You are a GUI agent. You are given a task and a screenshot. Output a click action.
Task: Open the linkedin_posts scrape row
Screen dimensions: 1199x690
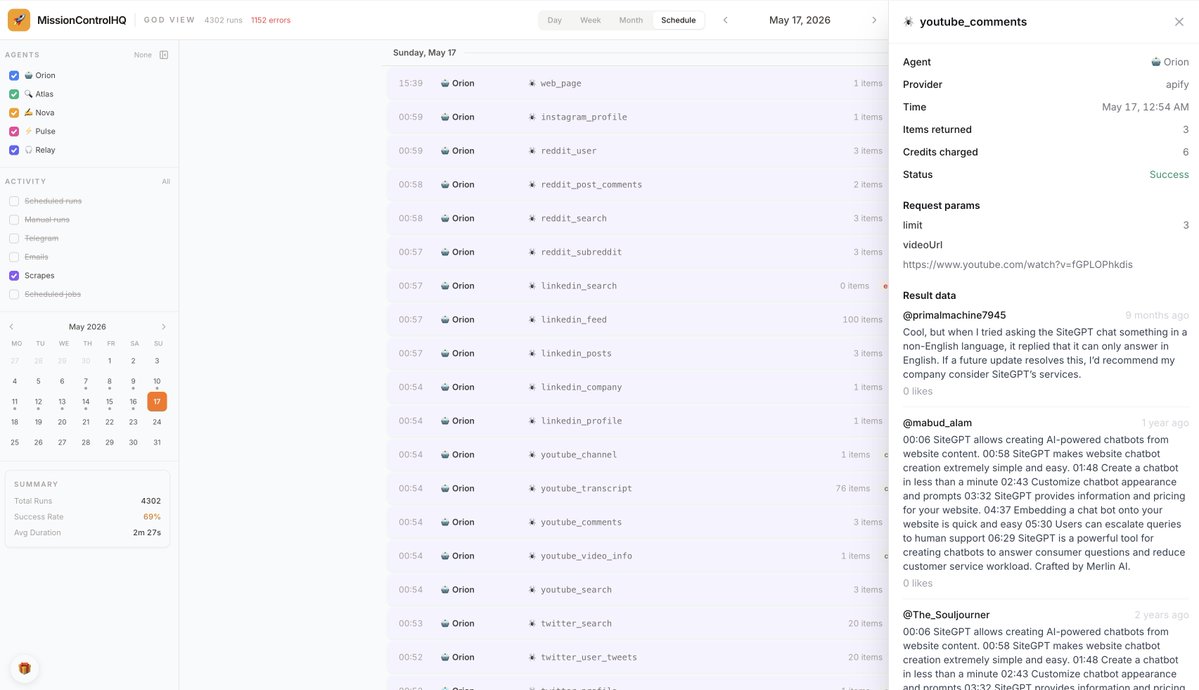pyautogui.click(x=638, y=353)
